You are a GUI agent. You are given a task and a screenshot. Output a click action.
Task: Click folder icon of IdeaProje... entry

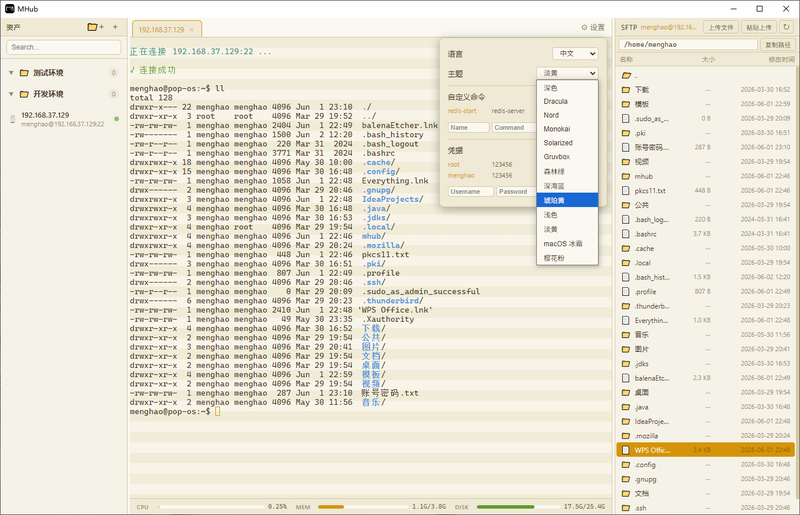(626, 422)
